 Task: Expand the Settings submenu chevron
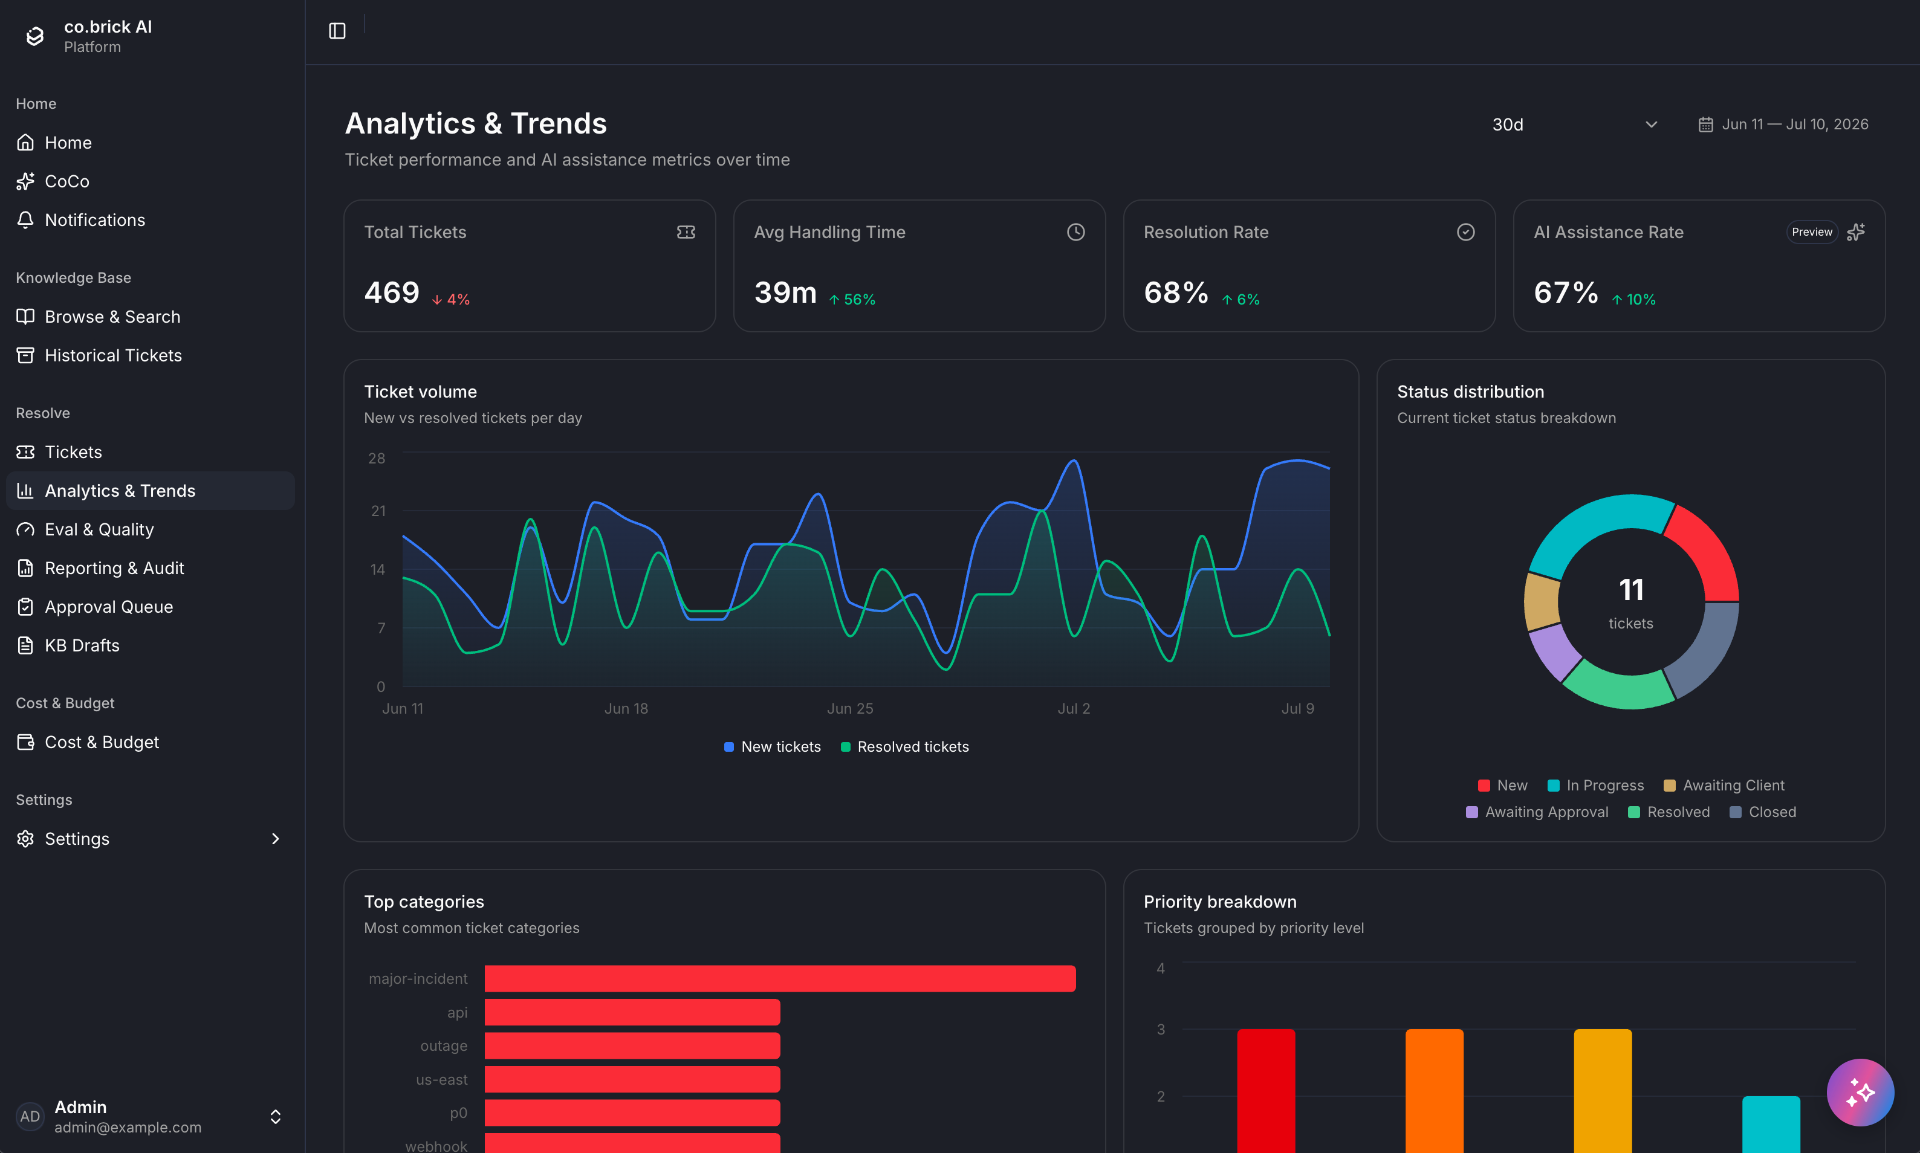(276, 839)
